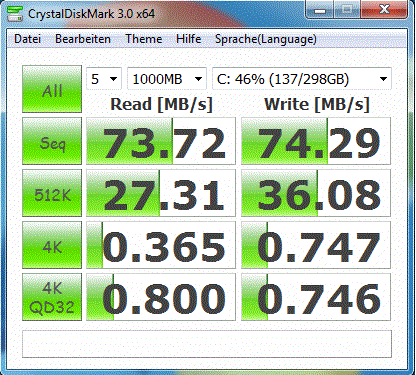This screenshot has width=416, height=375.
Task: Start the Seq benchmark test
Action: pos(52,141)
